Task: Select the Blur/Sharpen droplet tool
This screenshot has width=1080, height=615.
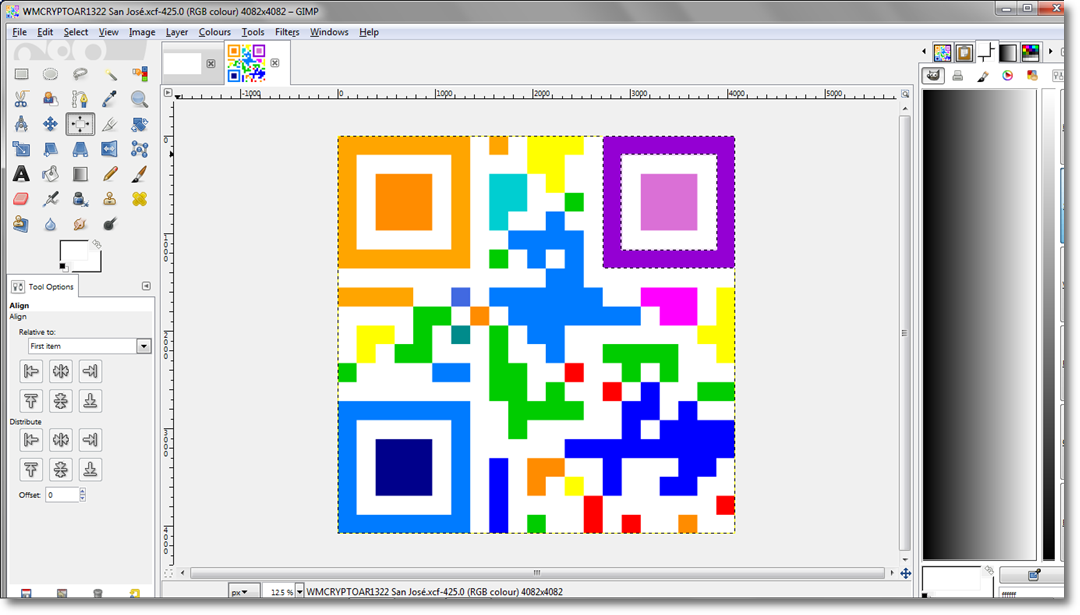Action: 50,224
